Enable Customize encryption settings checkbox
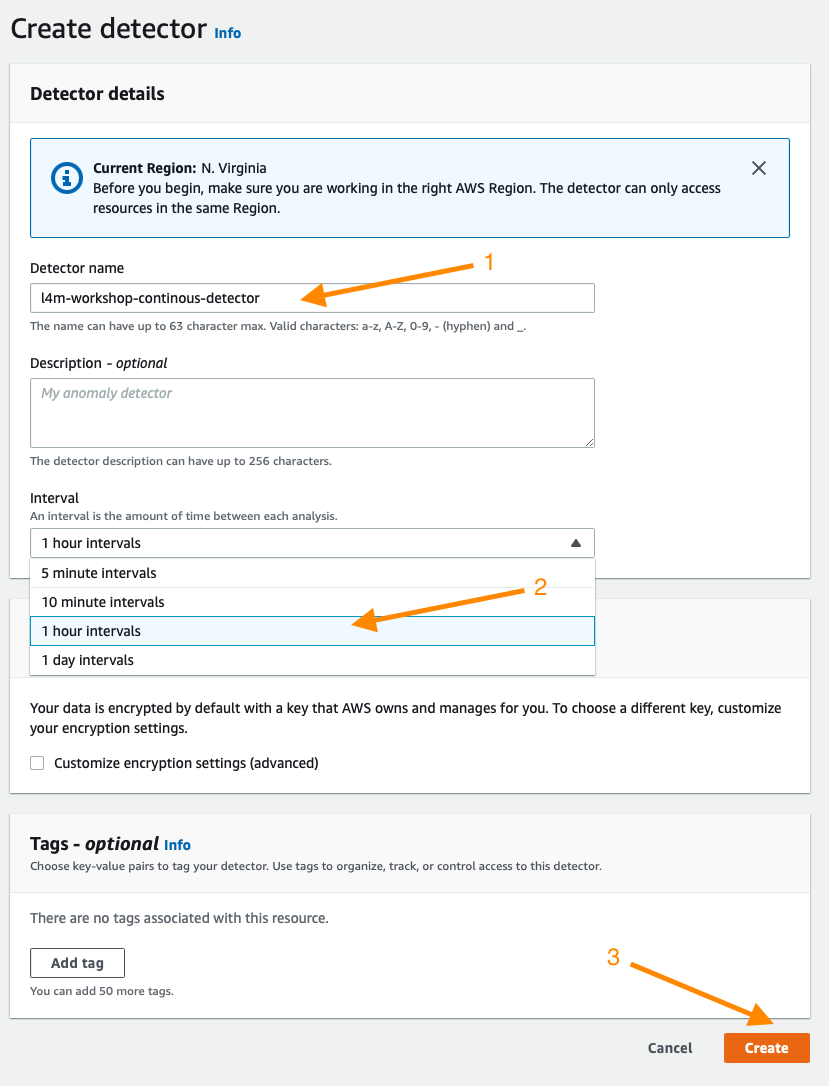This screenshot has height=1086, width=829. [x=37, y=763]
